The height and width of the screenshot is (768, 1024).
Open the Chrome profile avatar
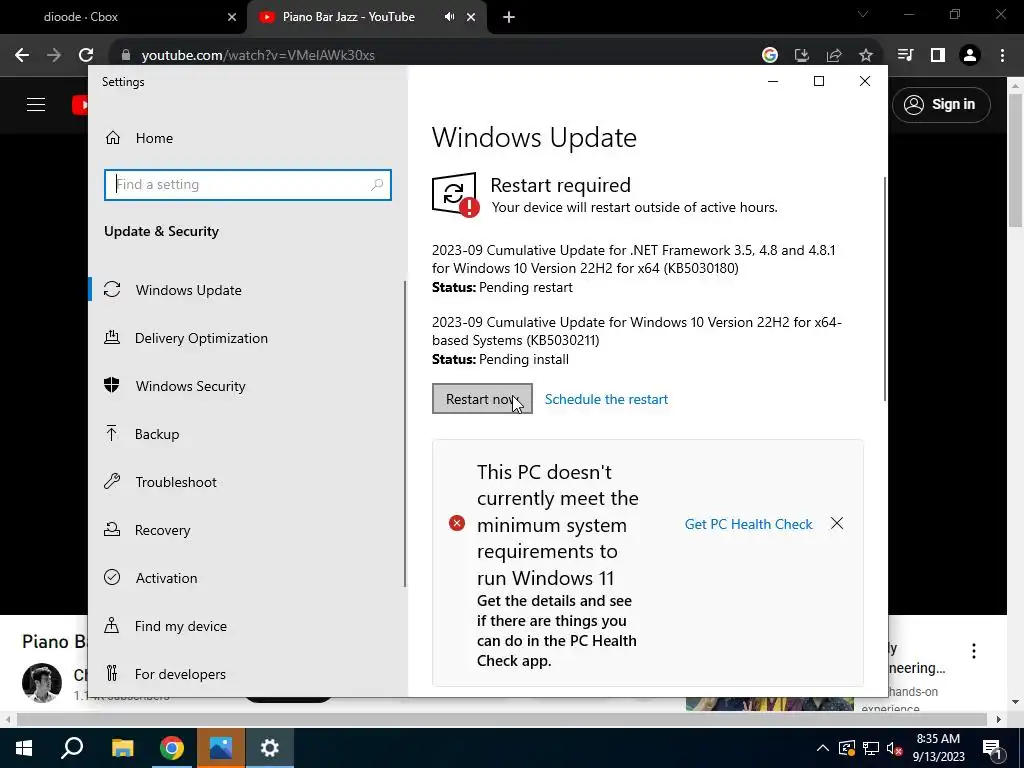coord(970,55)
